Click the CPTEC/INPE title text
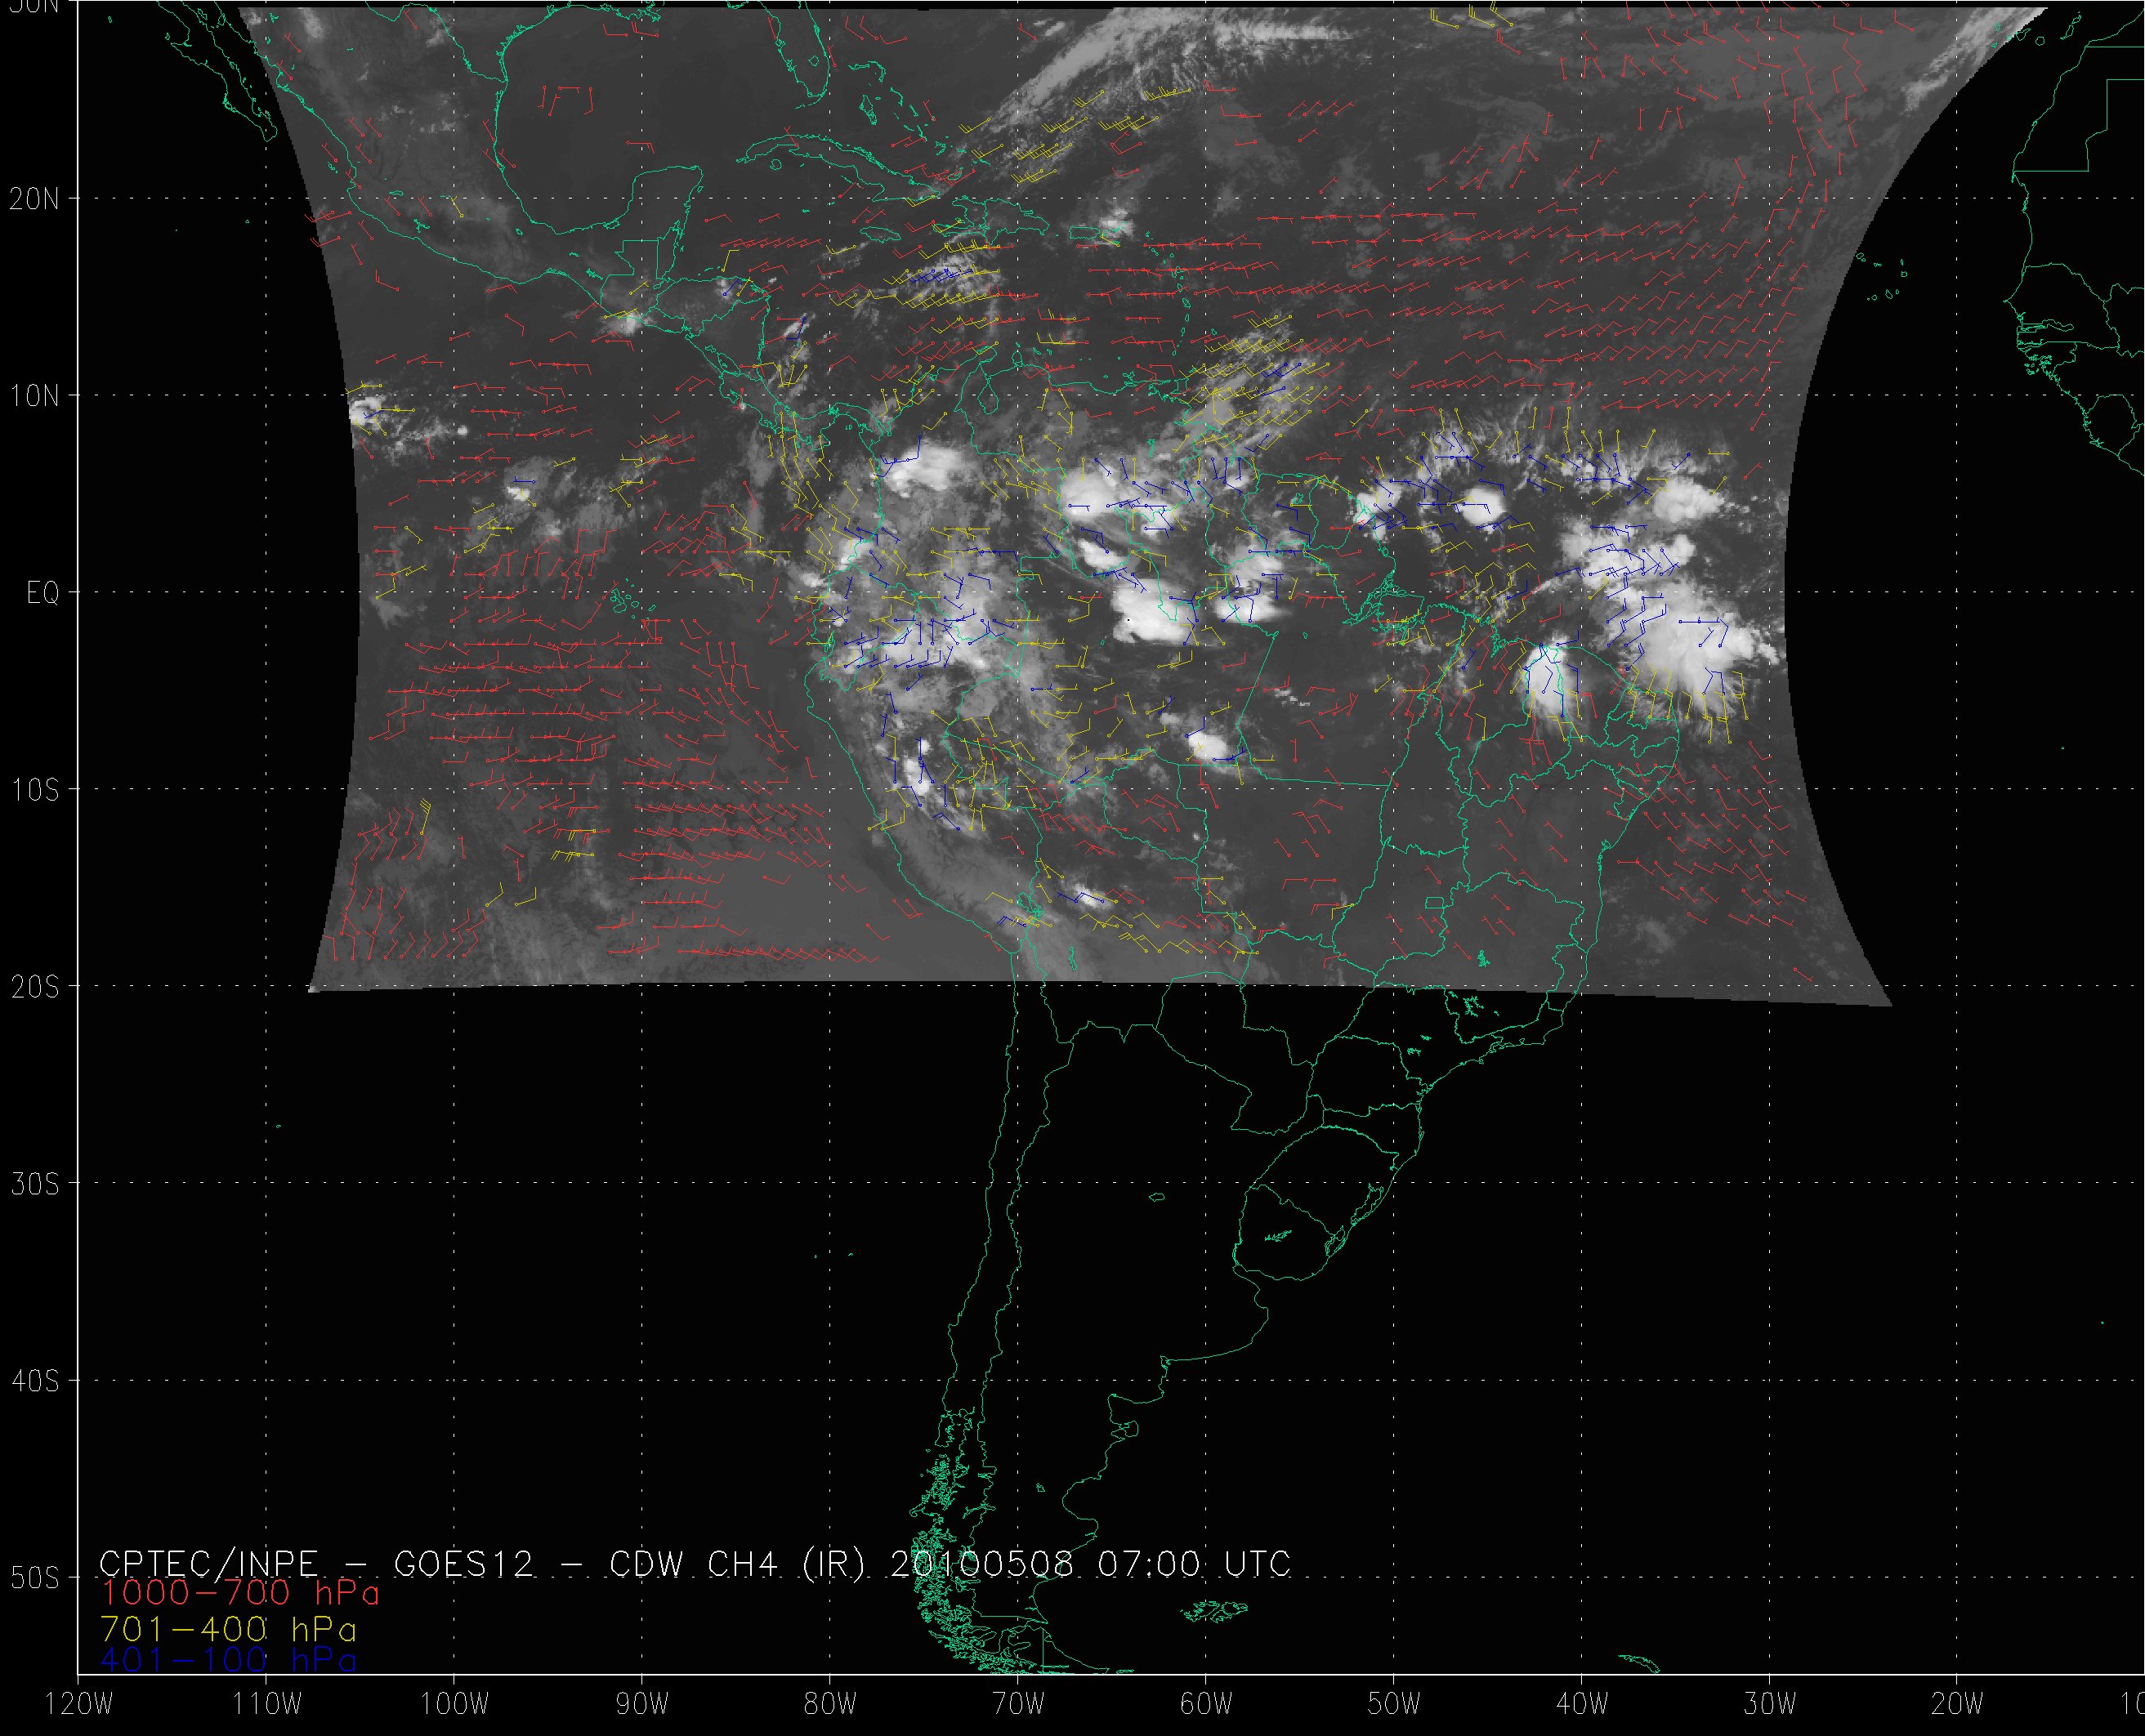The height and width of the screenshot is (1736, 2145). tap(208, 1563)
